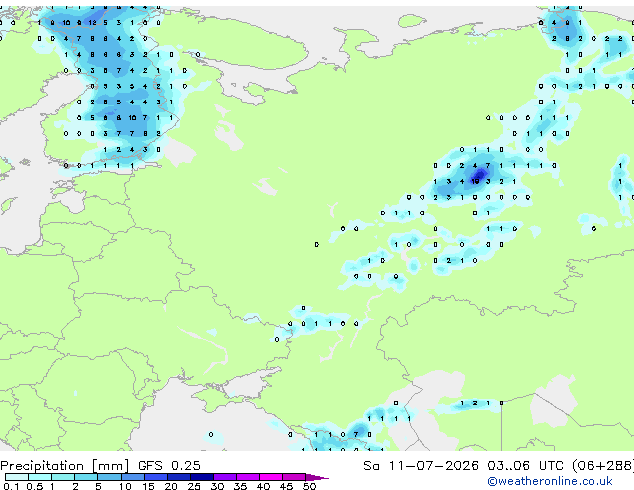The width and height of the screenshot is (634, 490).
Task: Click the '50' legend scale label
Action: point(309,486)
